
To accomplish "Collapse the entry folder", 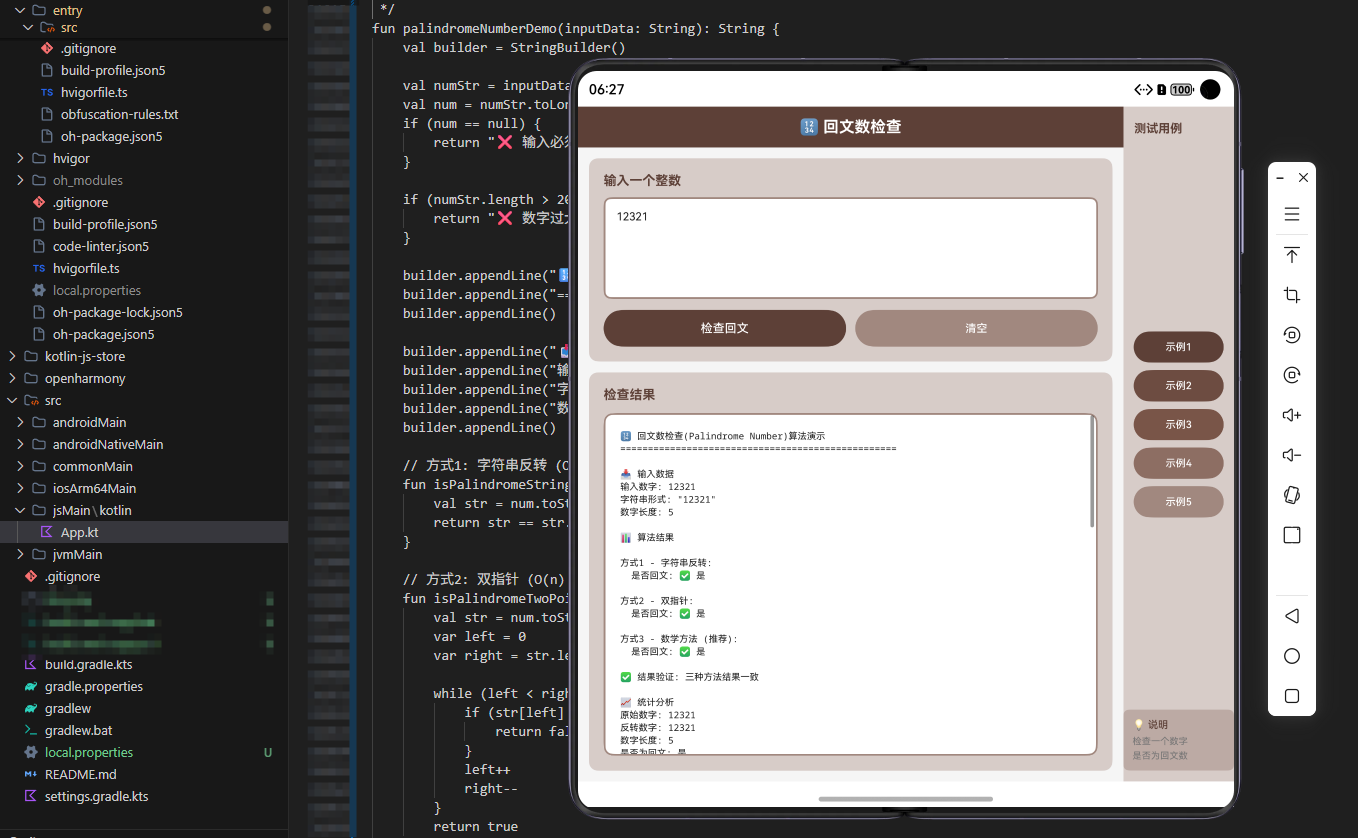I will point(20,10).
